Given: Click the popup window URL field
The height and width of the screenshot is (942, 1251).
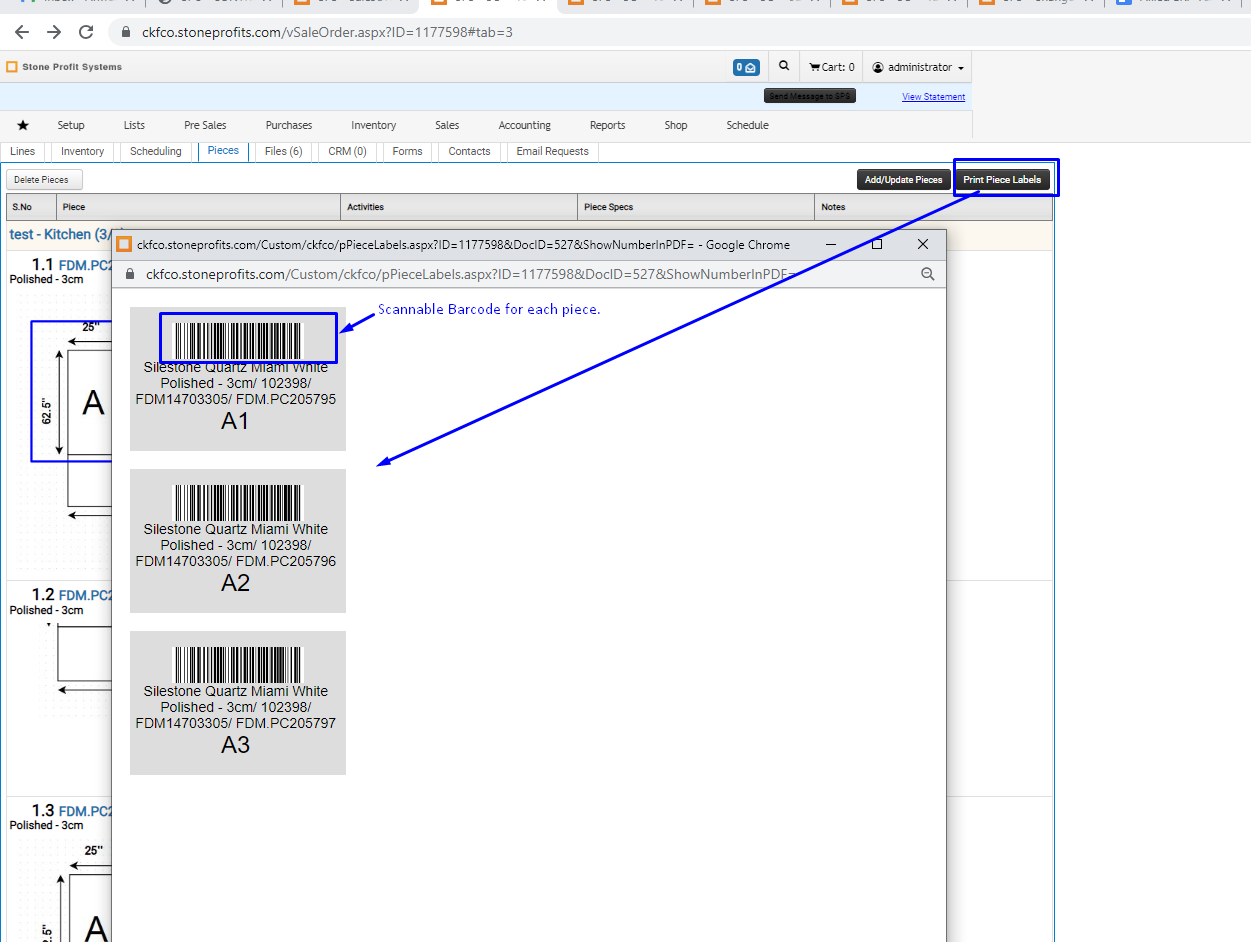Looking at the screenshot, I should click(x=470, y=274).
